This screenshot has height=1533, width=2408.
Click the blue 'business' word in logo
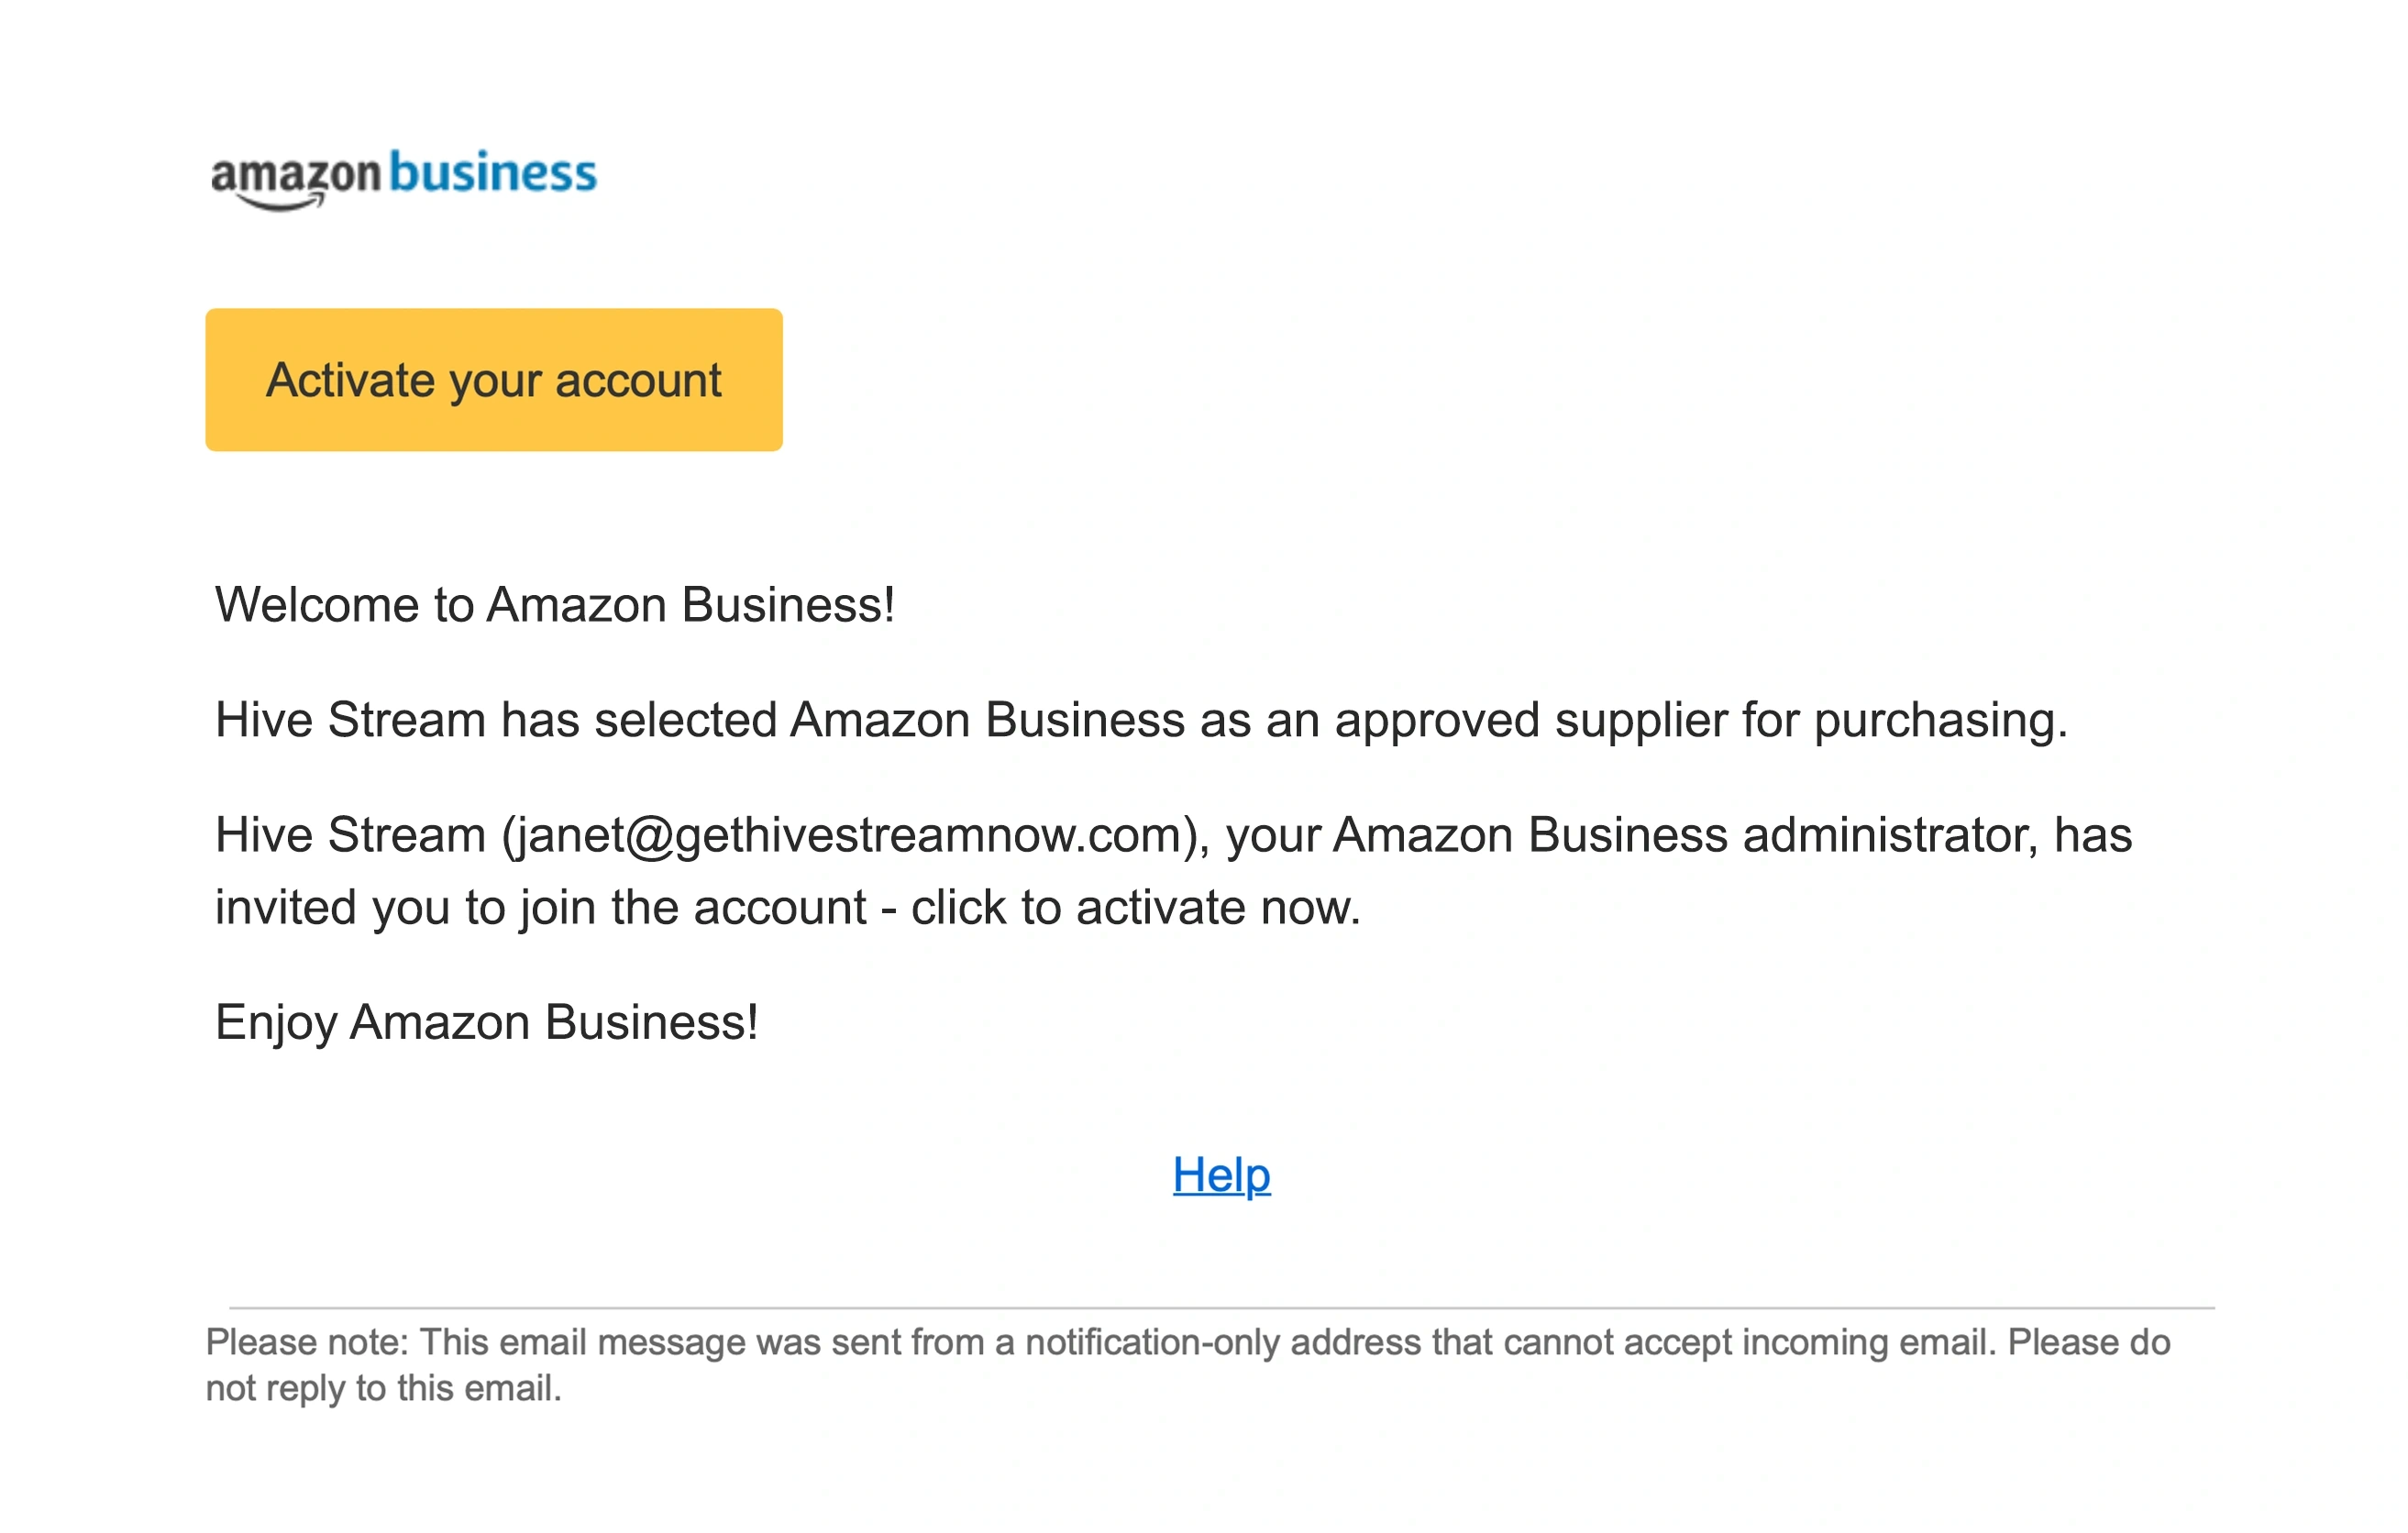pos(492,172)
